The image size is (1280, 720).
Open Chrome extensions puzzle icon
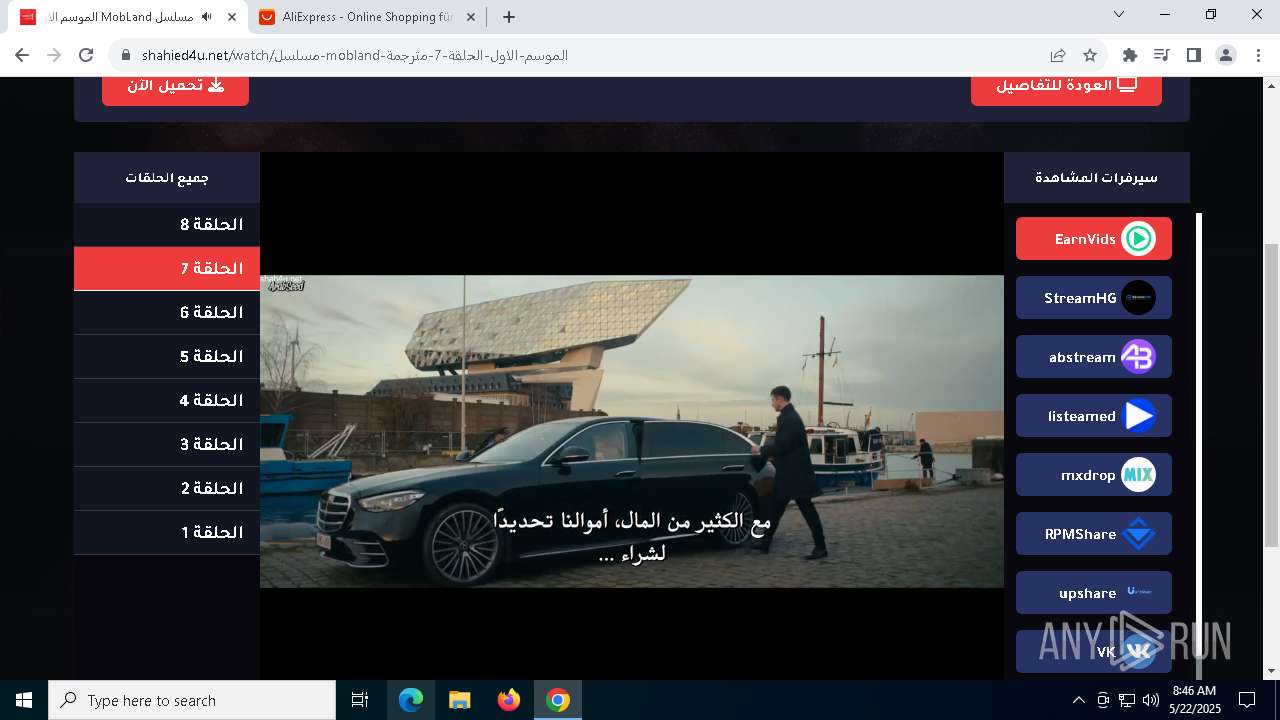point(1130,55)
